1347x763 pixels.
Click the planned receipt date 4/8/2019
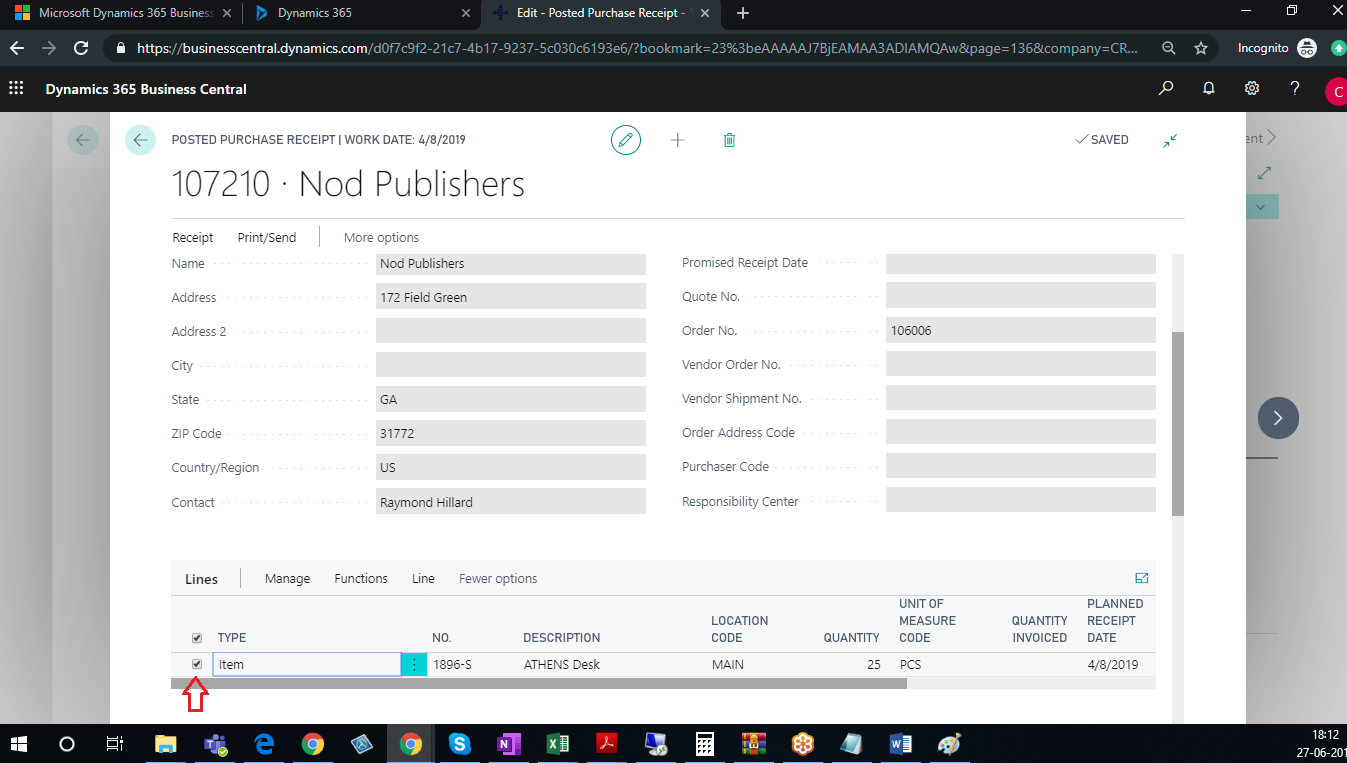tap(1113, 665)
